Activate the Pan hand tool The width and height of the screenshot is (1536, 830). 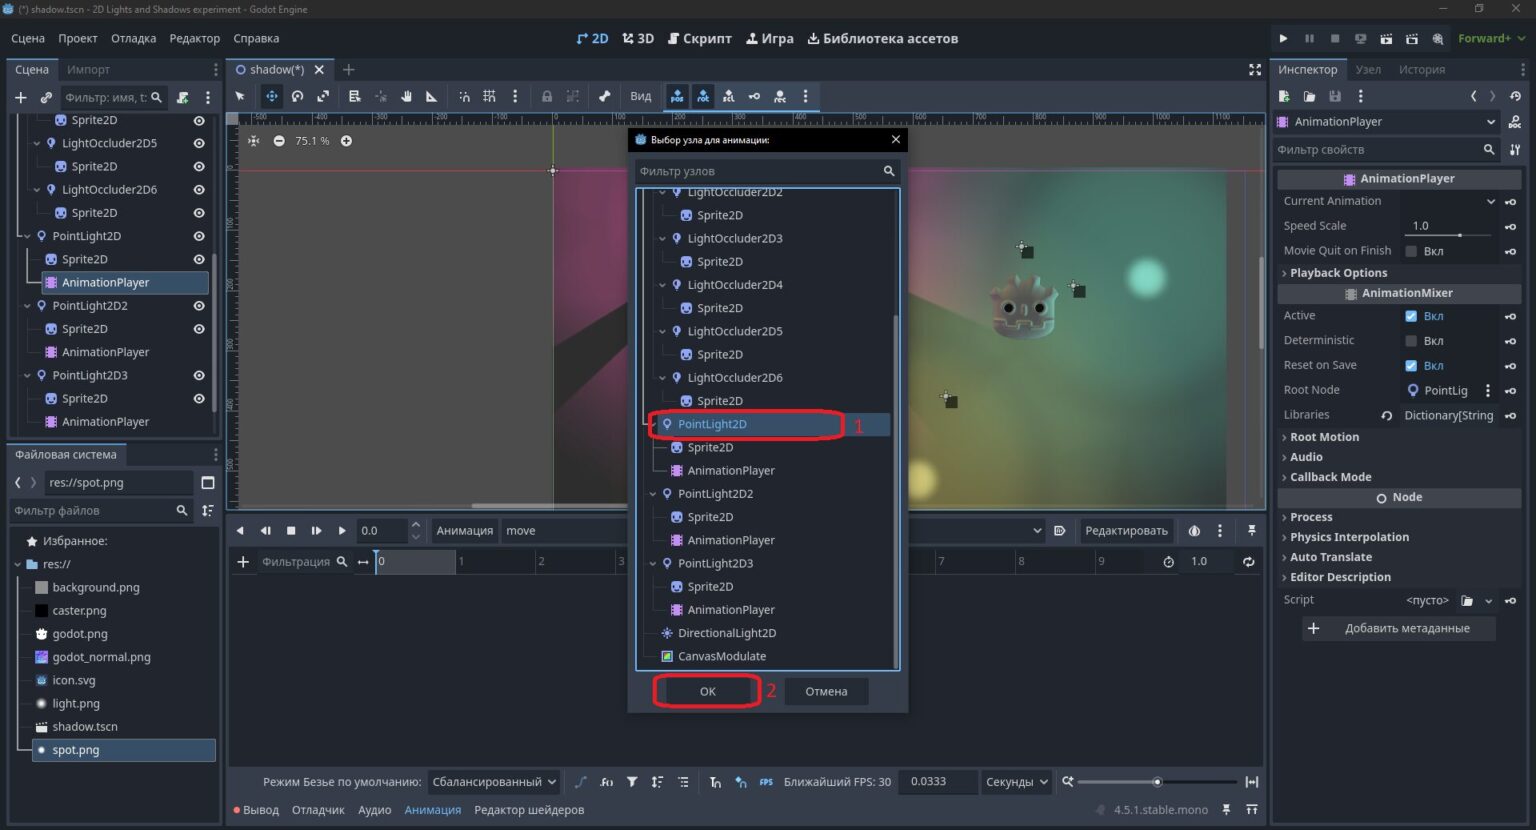(x=406, y=97)
